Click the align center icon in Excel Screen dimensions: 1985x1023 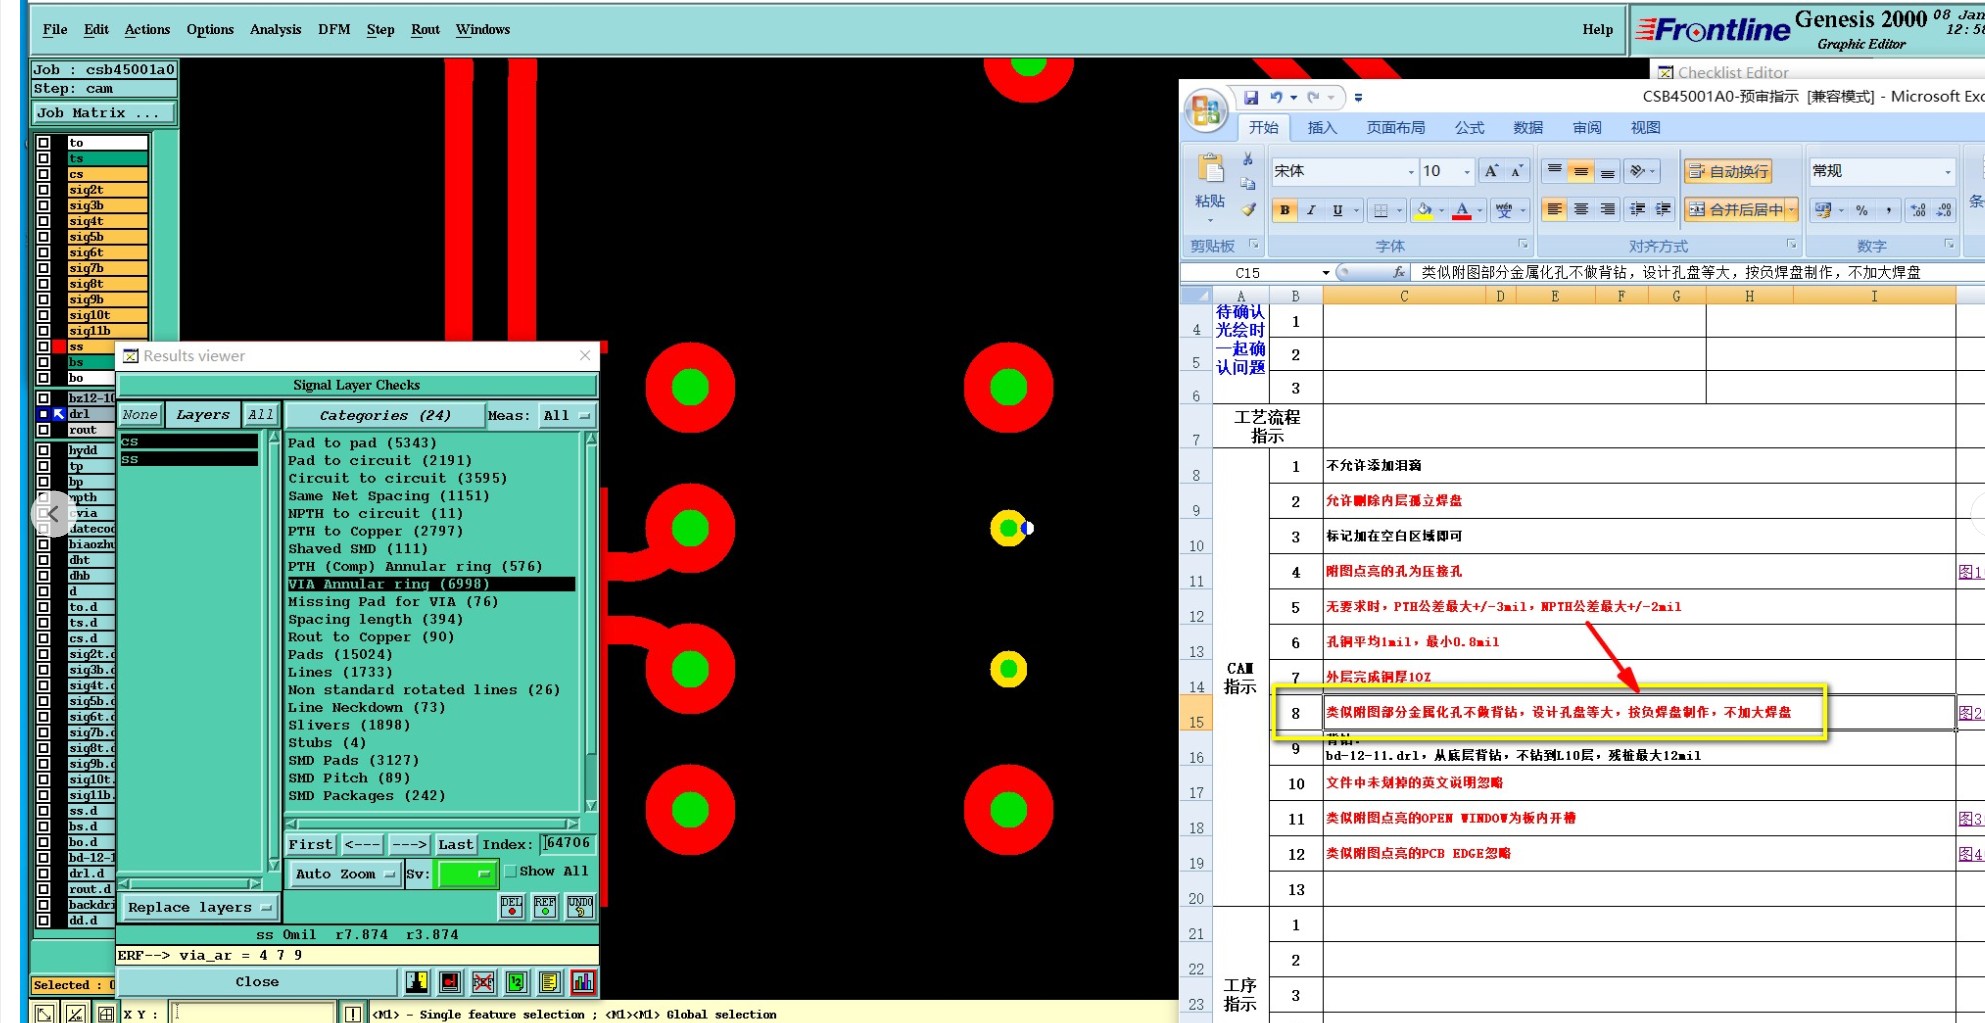tap(1580, 209)
